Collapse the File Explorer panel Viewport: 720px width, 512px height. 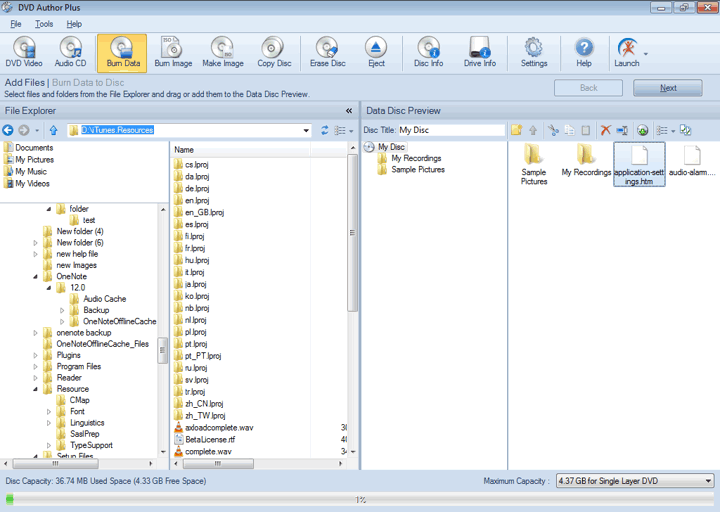349,111
